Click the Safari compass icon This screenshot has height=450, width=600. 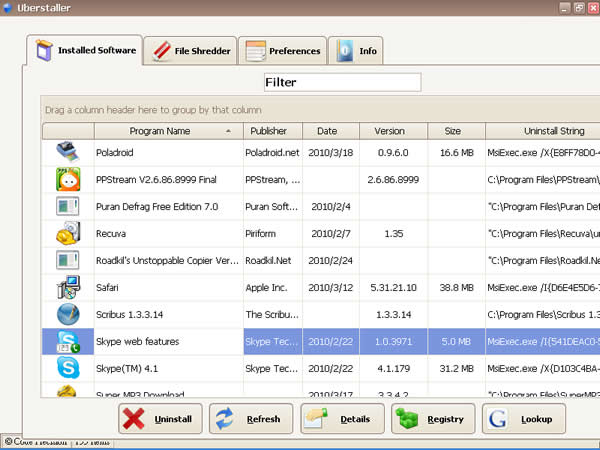68,288
